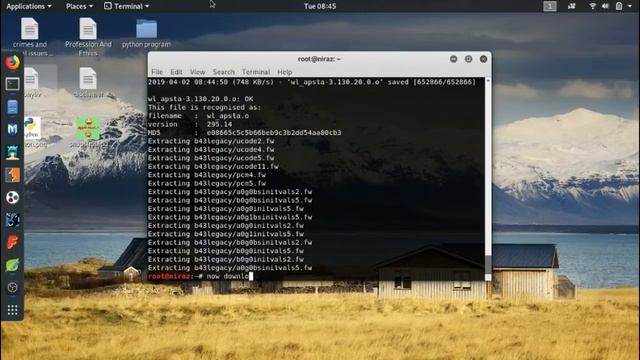
Task: Open the clock showing Tue 08:45
Action: tap(320, 6)
